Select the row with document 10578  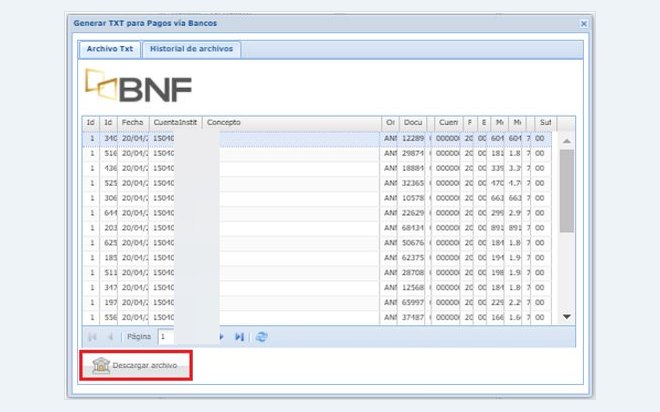click(x=317, y=198)
